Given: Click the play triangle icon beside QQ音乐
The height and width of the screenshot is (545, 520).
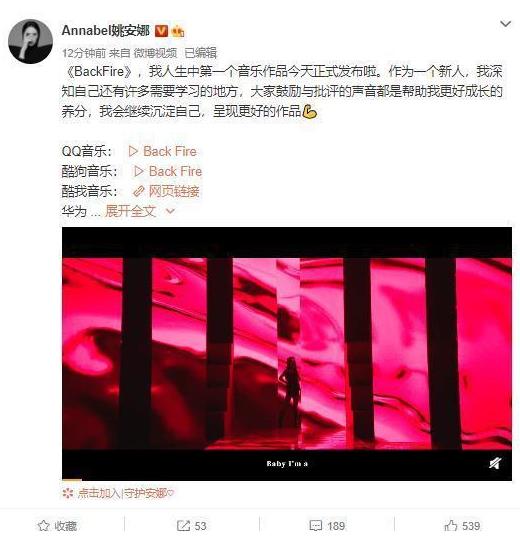Looking at the screenshot, I should pos(133,152).
